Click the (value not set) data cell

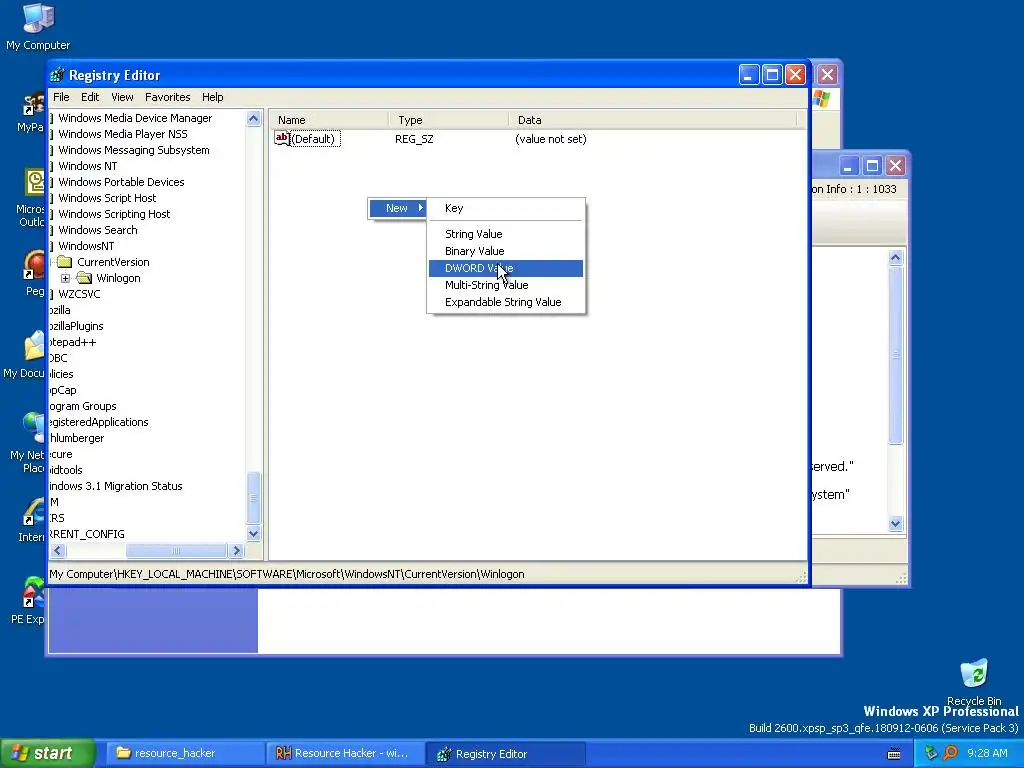tap(551, 139)
